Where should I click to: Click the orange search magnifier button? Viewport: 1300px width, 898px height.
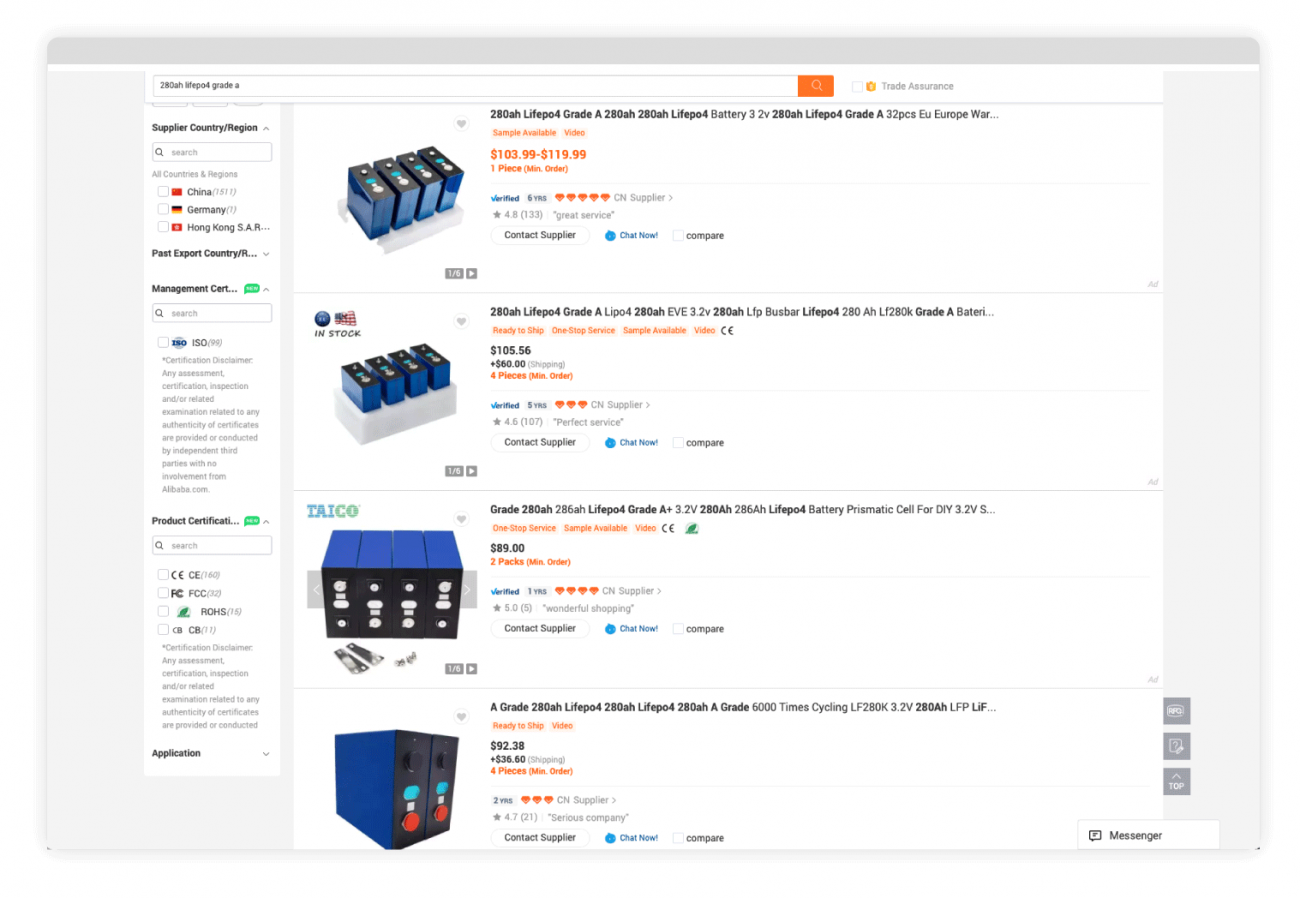pos(815,86)
